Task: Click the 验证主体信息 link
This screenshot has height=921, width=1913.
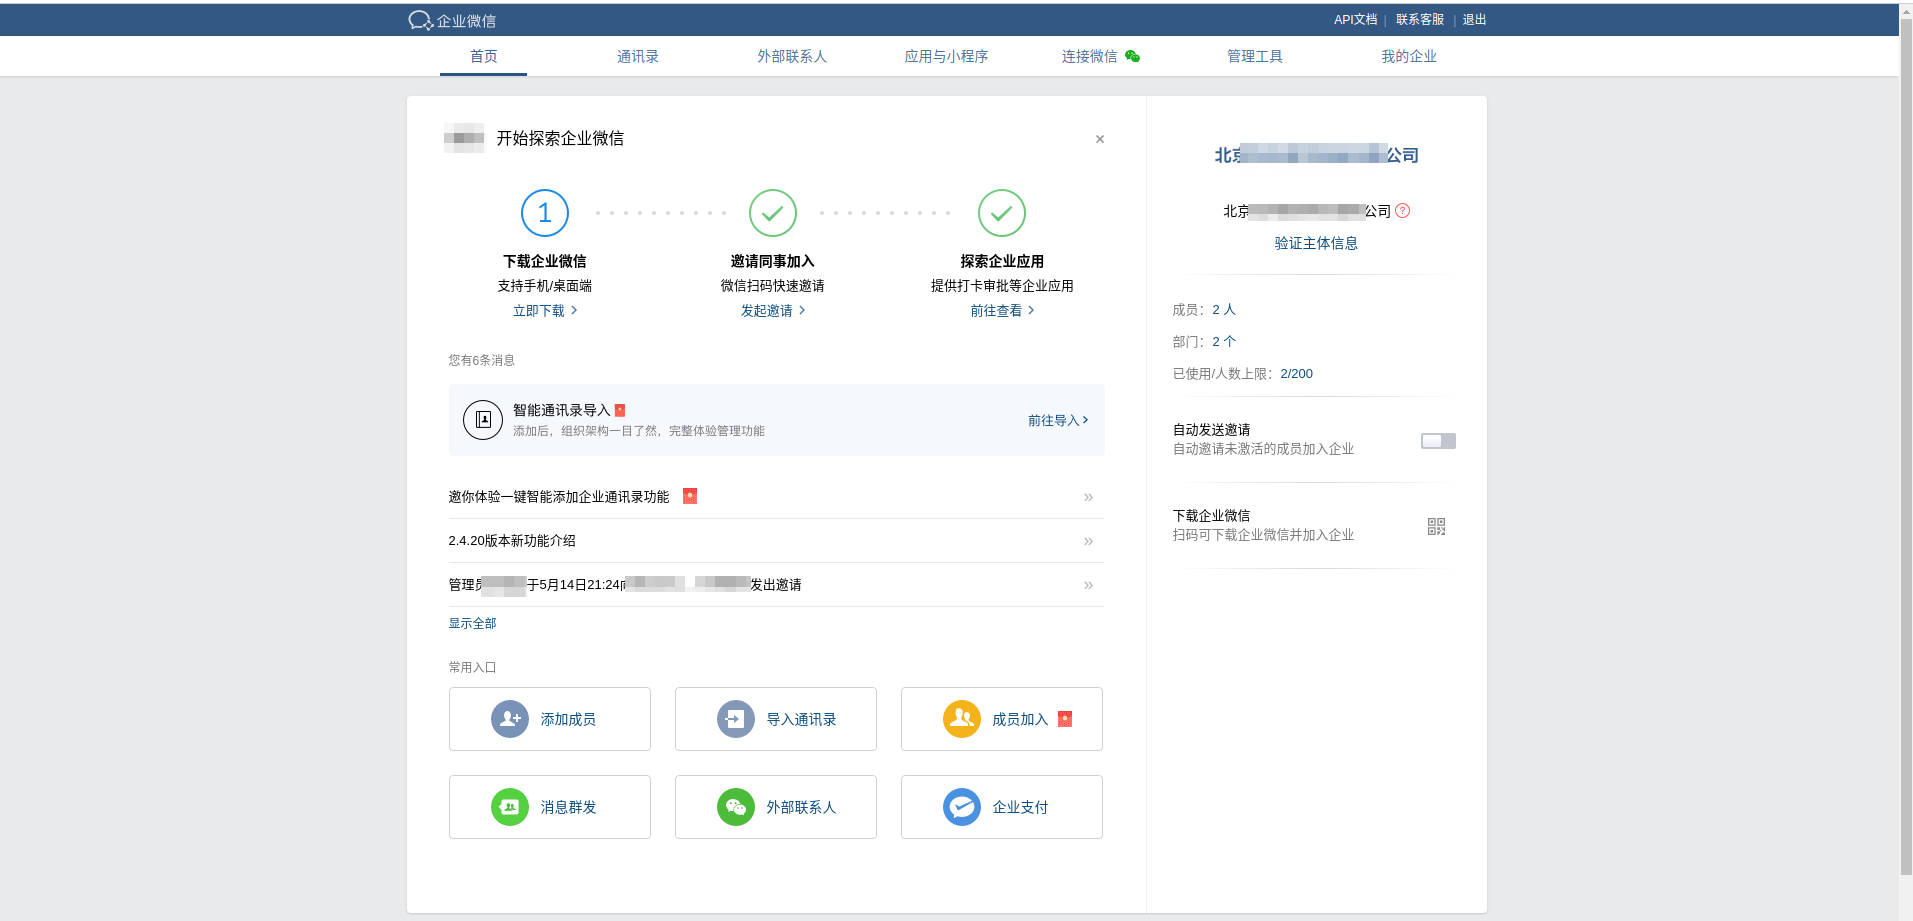Action: click(1316, 243)
